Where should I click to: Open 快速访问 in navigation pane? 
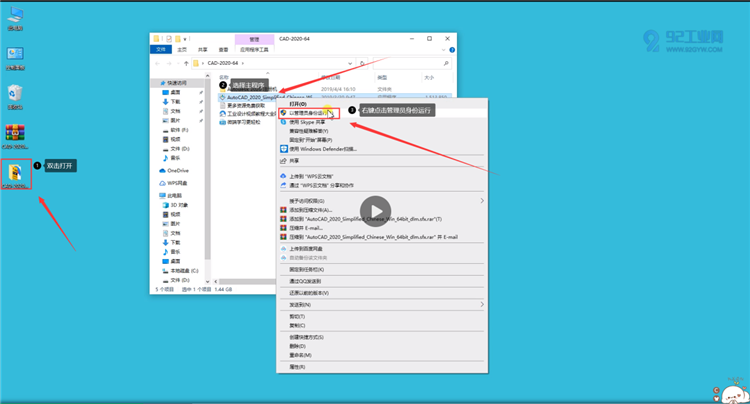[x=174, y=83]
